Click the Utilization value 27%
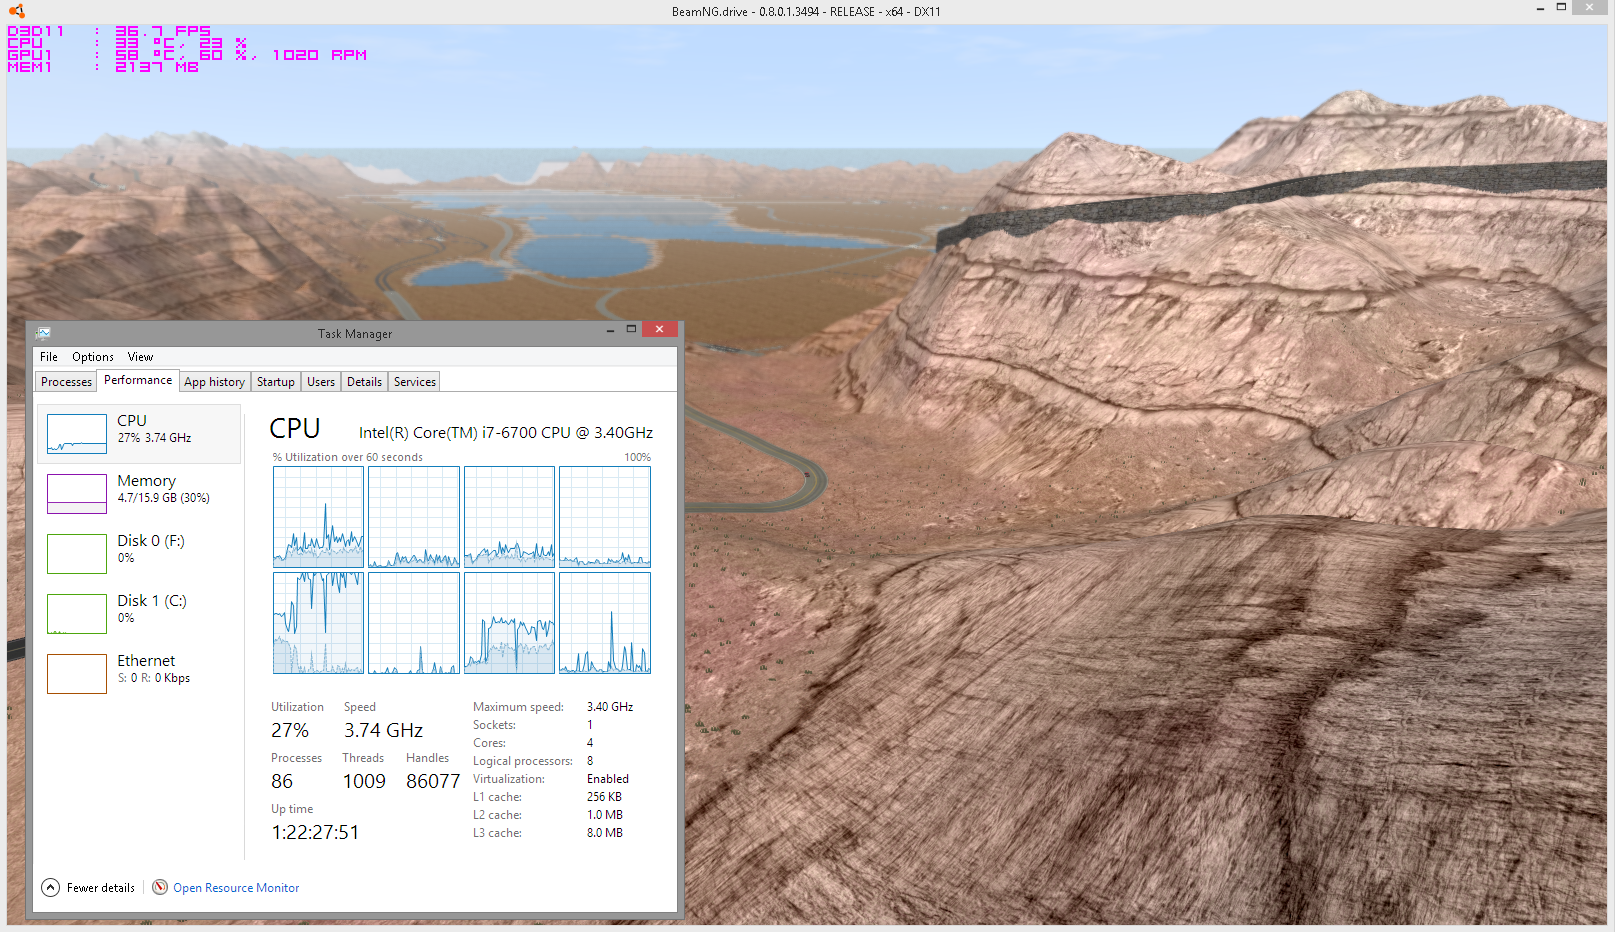 [290, 731]
